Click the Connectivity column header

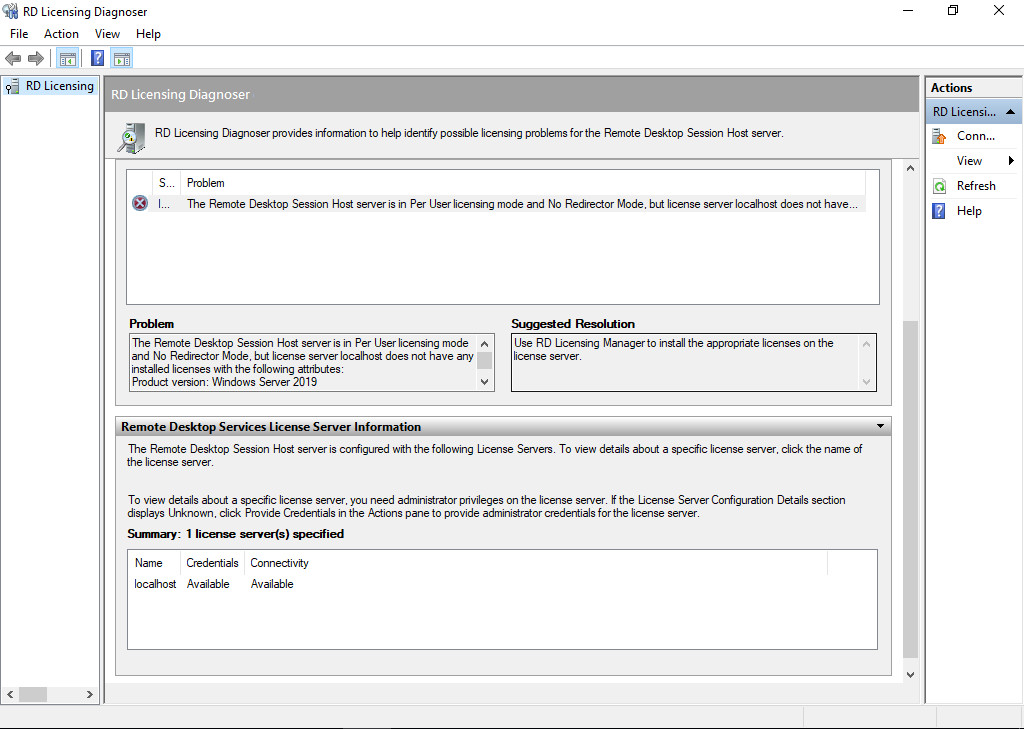pos(279,563)
